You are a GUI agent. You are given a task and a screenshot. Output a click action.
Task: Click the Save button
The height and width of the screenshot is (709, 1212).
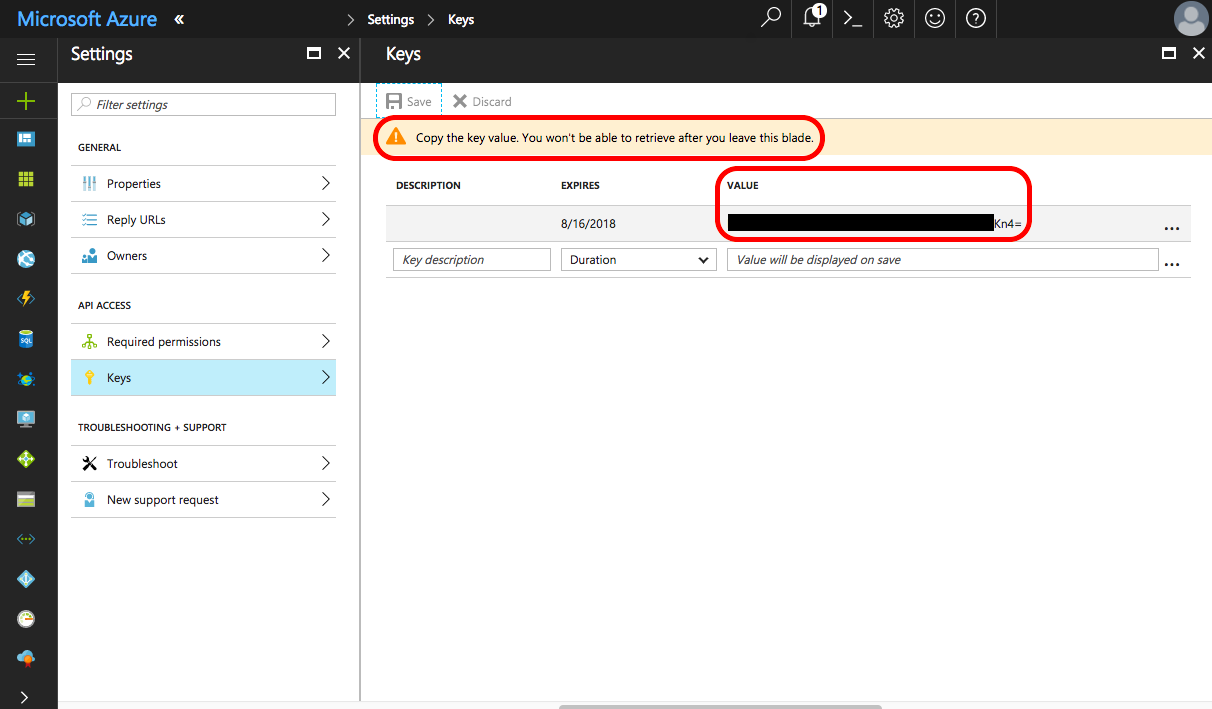click(x=409, y=101)
